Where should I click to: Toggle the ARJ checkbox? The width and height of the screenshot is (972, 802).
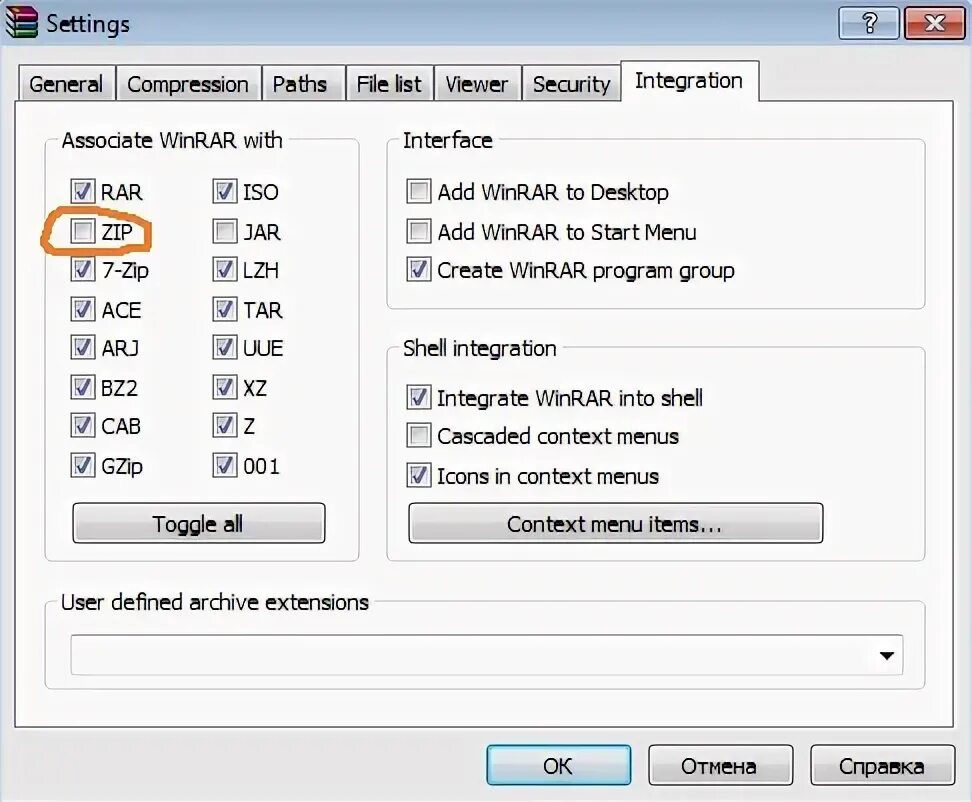(82, 348)
